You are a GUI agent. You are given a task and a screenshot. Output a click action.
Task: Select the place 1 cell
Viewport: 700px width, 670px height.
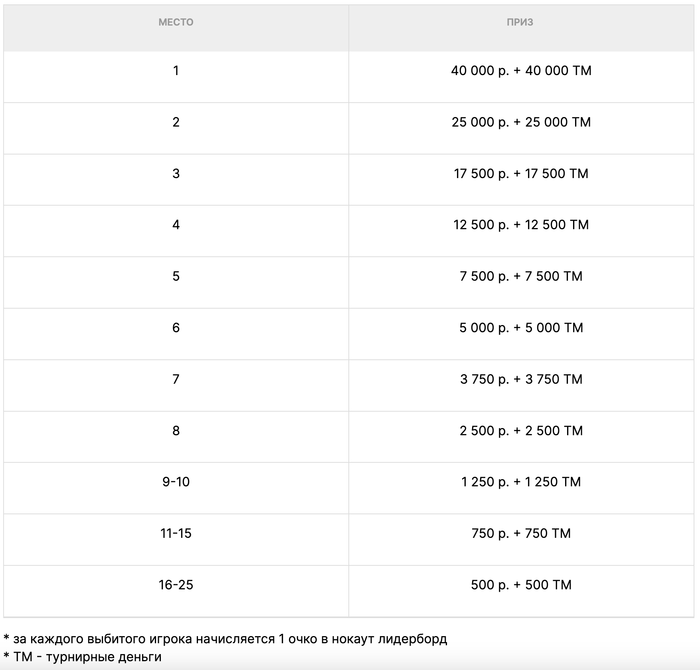[176, 71]
